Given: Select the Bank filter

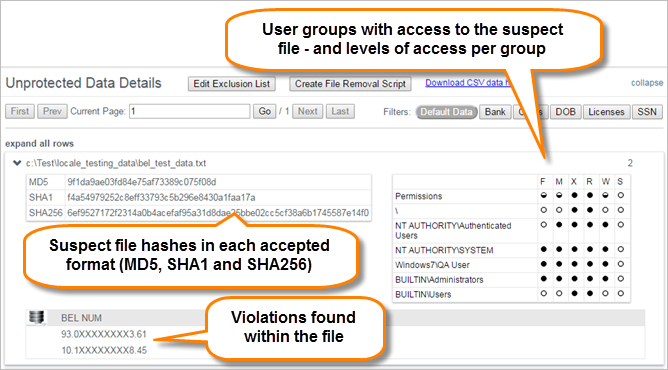Looking at the screenshot, I should [495, 112].
